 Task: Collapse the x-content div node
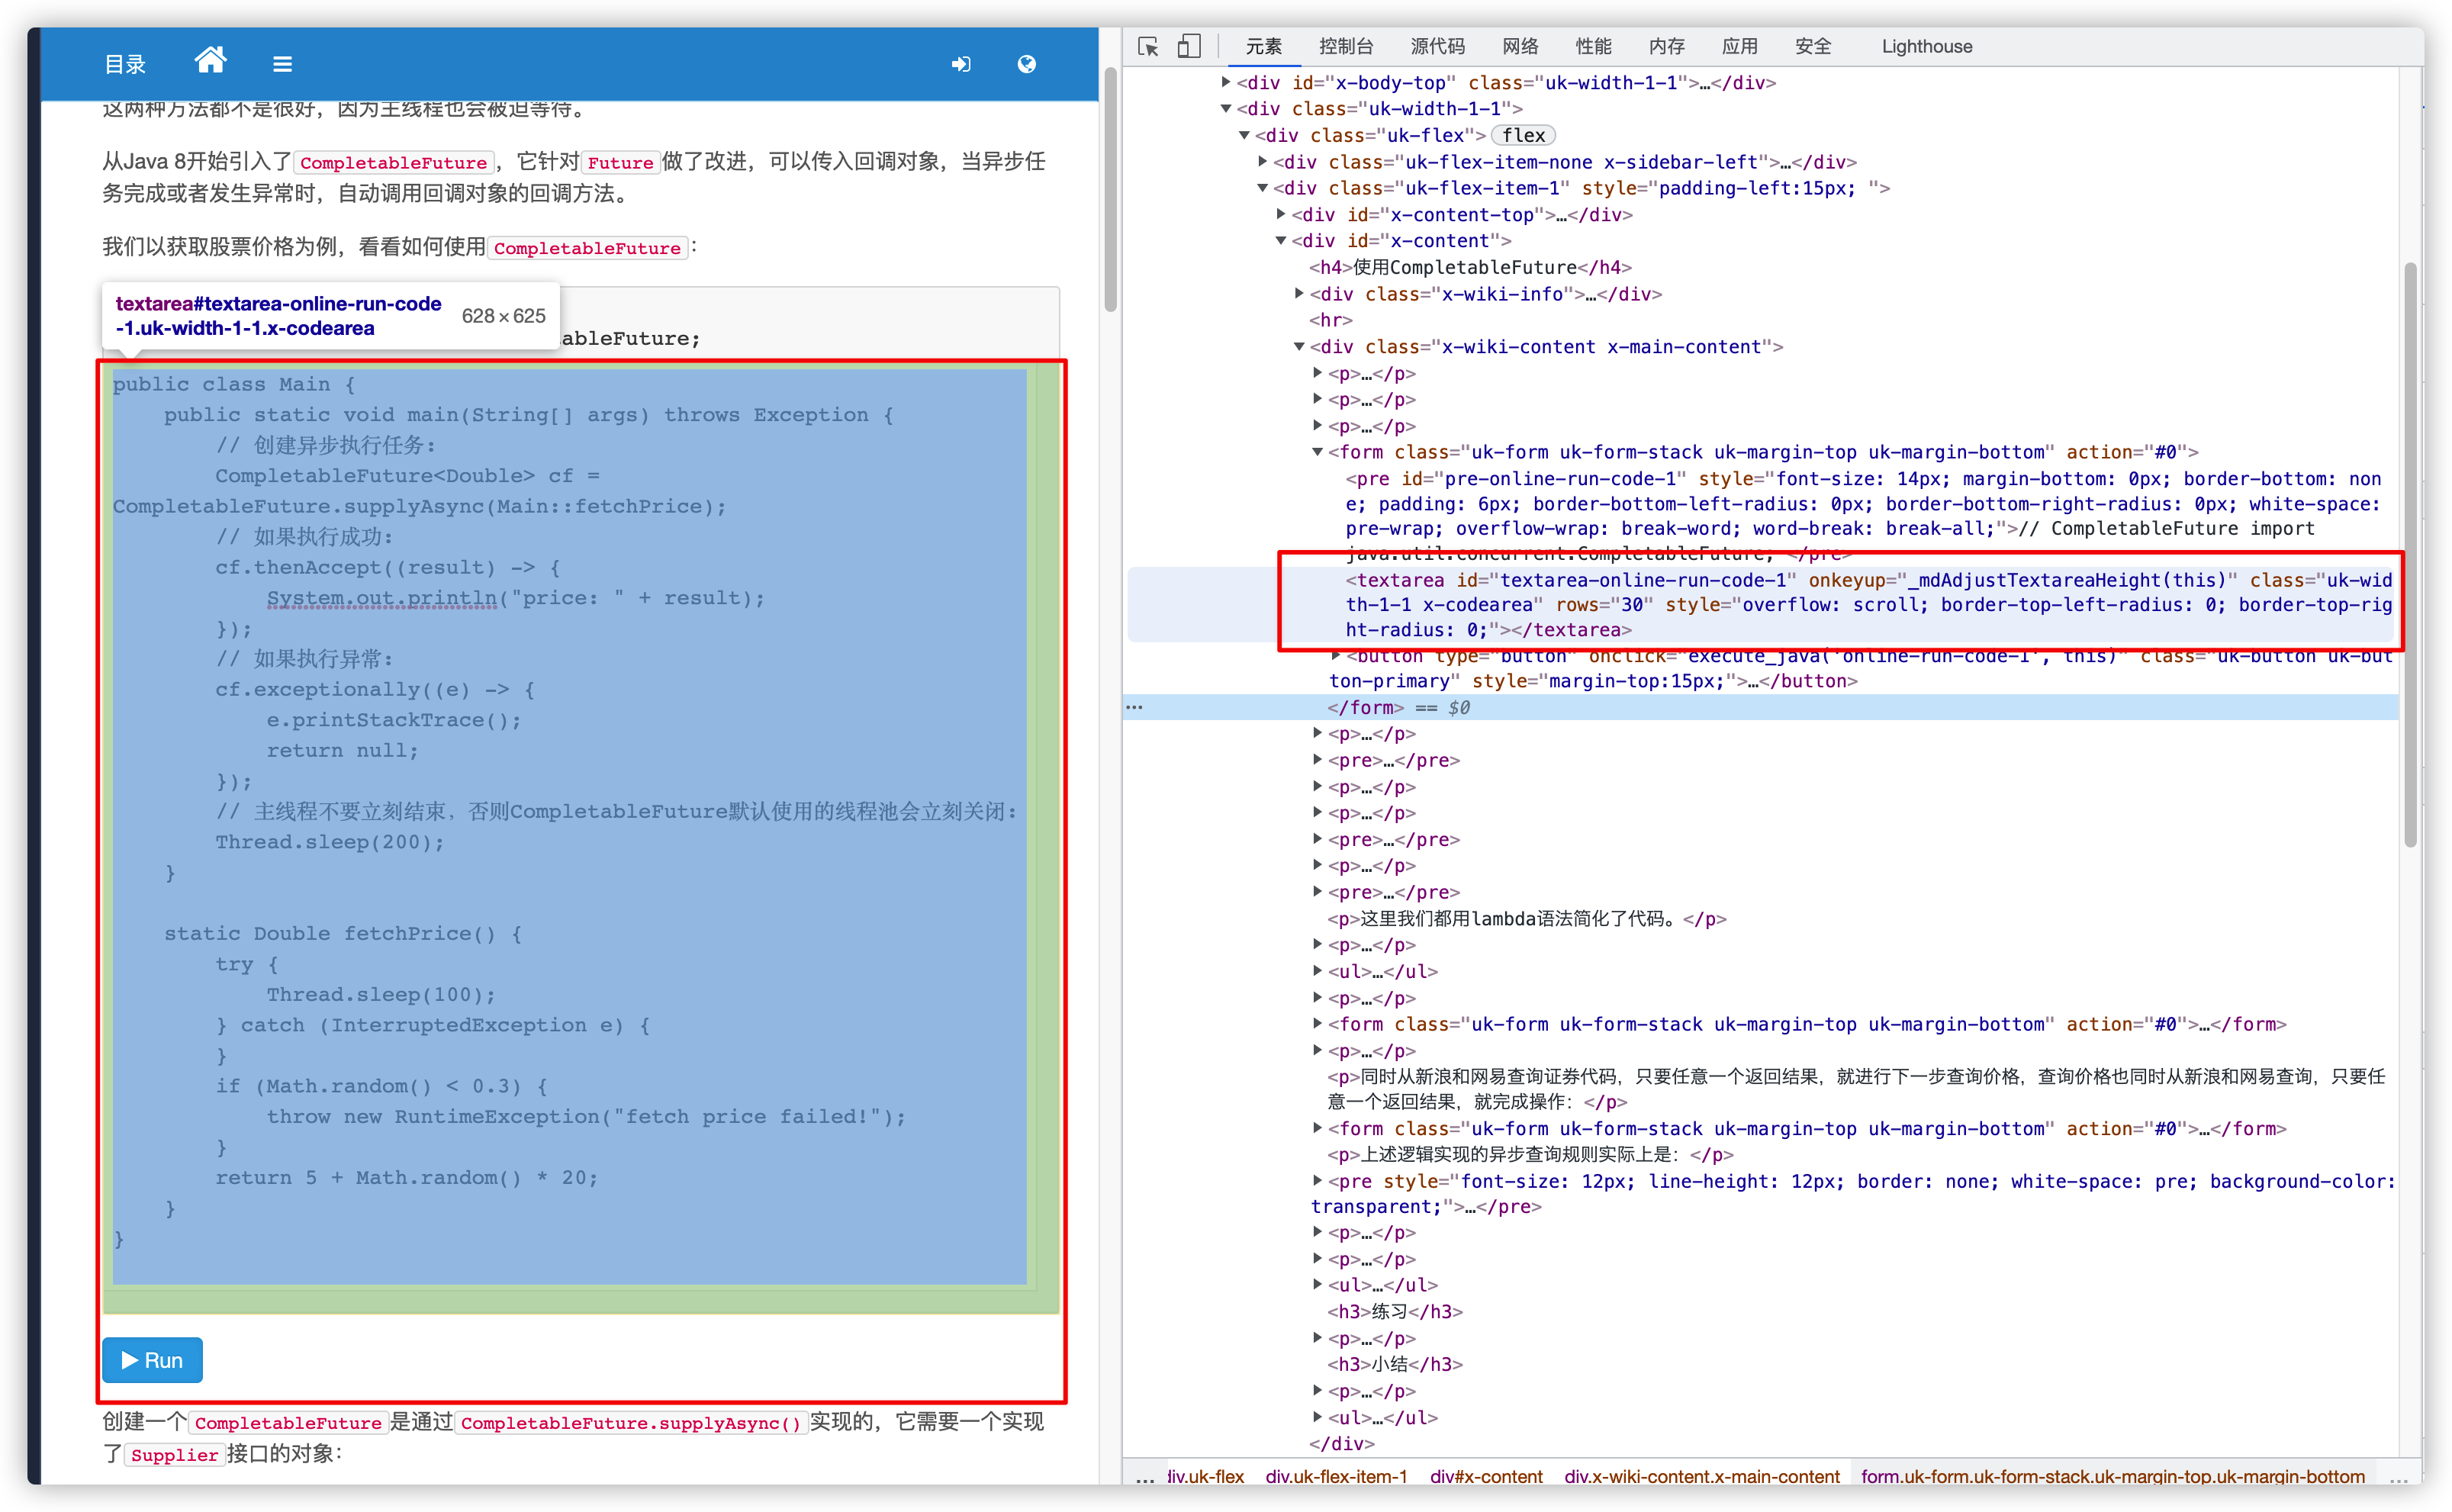(x=1281, y=240)
